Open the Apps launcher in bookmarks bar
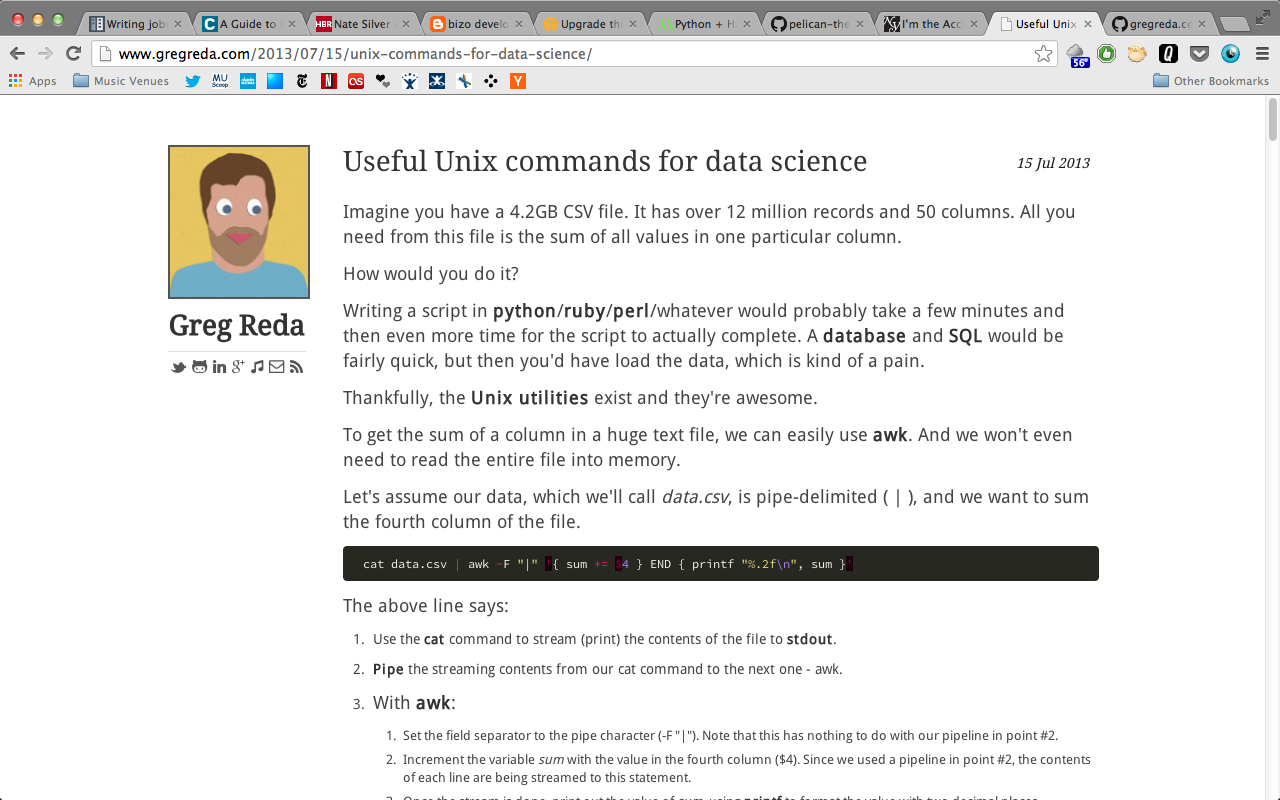This screenshot has height=800, width=1280. click(x=32, y=81)
